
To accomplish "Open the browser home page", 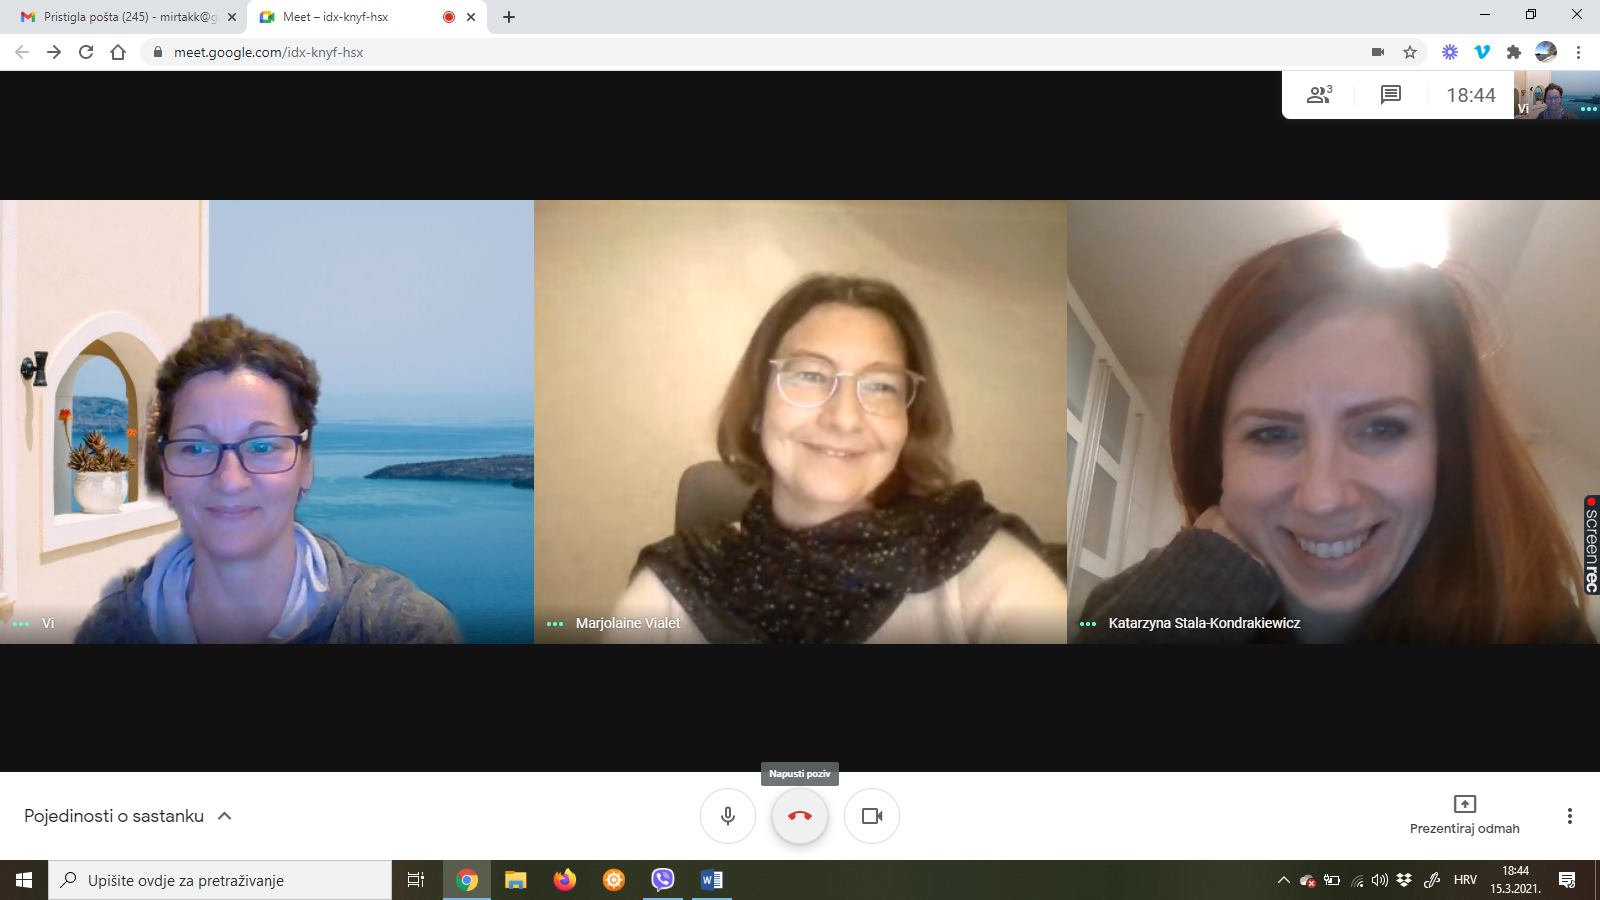I will pos(118,52).
